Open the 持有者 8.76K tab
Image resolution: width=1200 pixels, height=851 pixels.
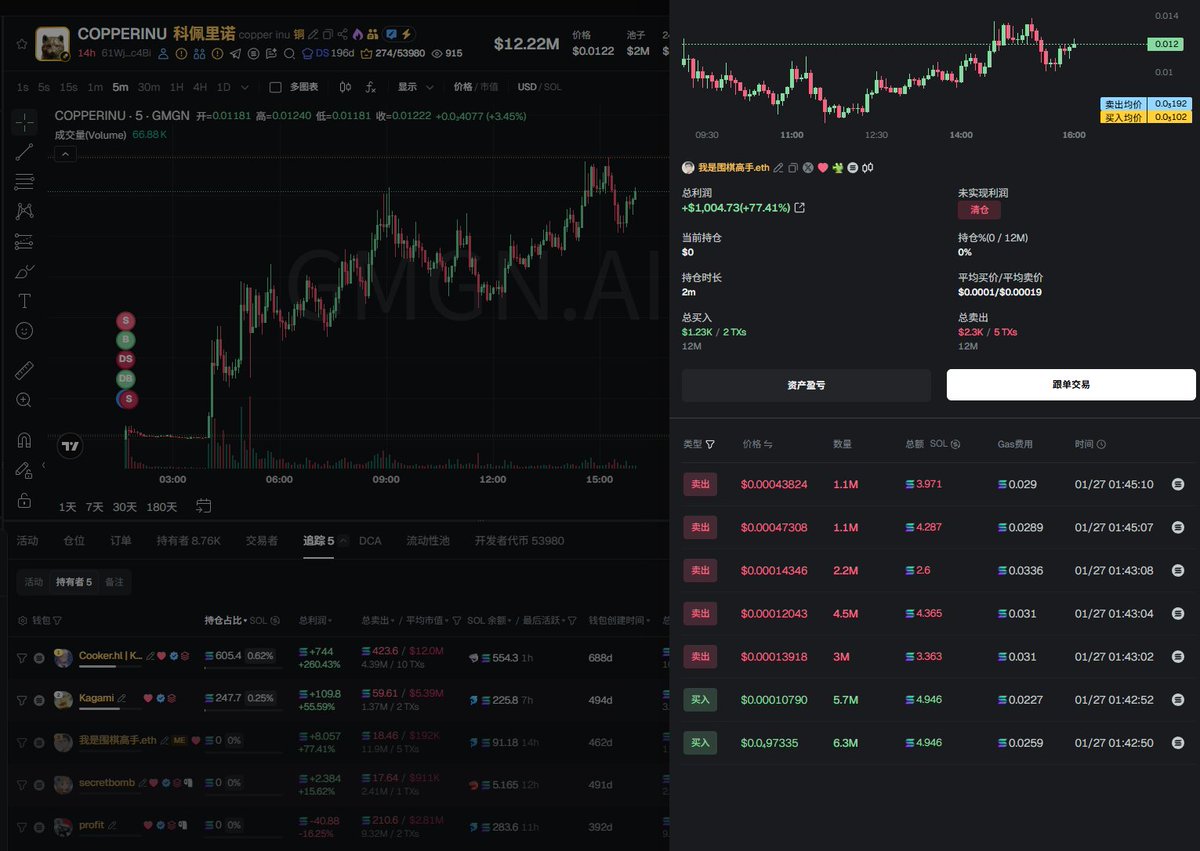coord(188,541)
